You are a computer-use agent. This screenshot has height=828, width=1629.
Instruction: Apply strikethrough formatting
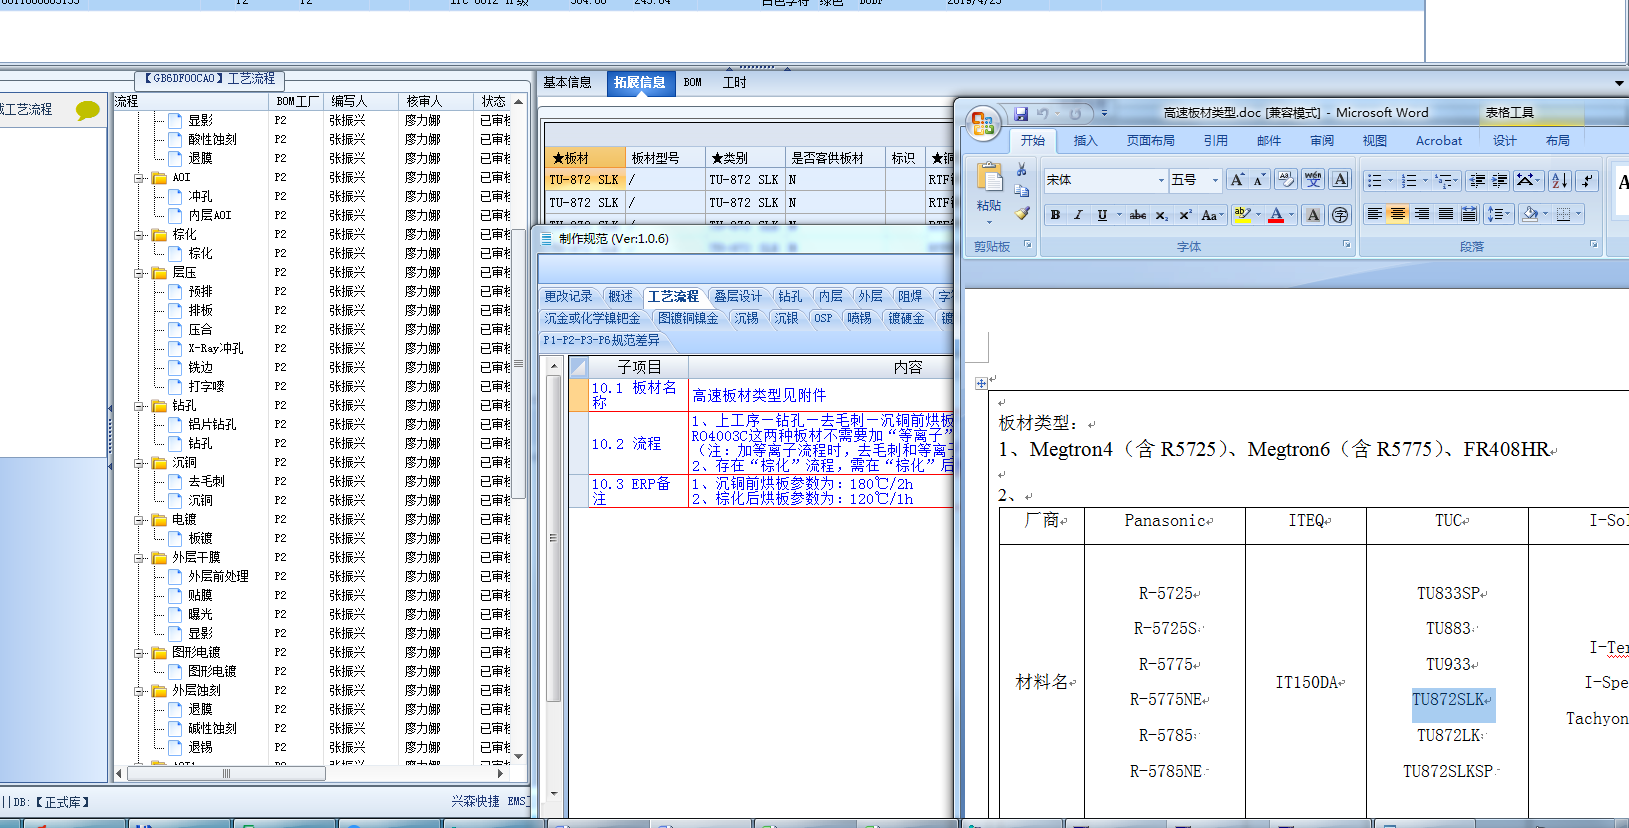coord(1138,215)
